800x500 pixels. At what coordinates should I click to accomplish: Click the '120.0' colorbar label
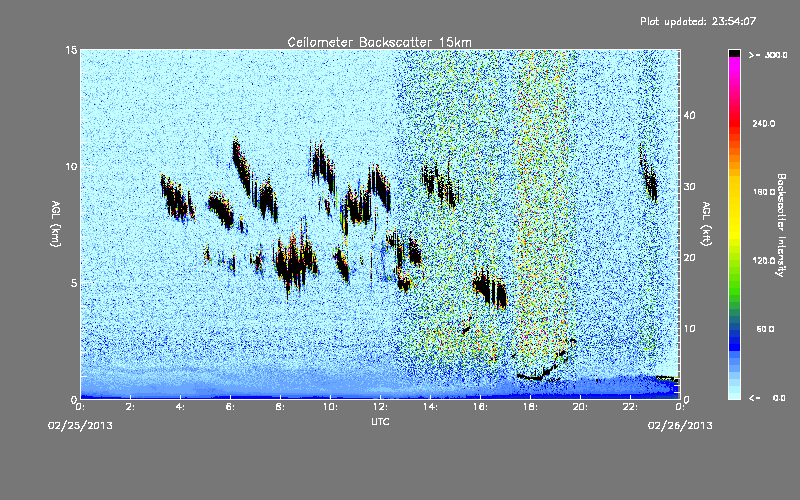point(764,261)
